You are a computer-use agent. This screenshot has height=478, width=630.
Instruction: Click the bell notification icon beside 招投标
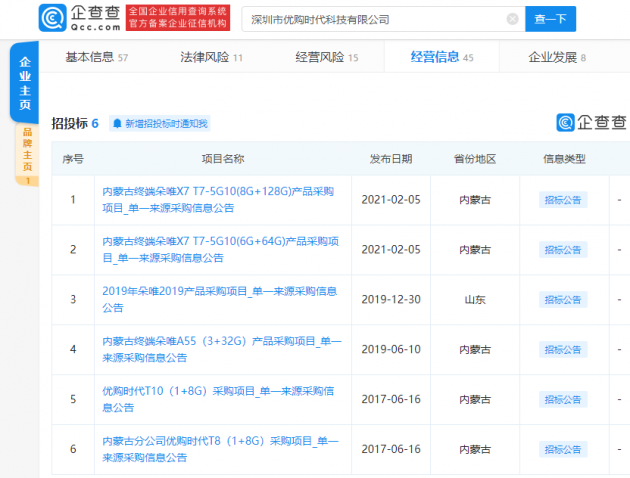coord(117,123)
